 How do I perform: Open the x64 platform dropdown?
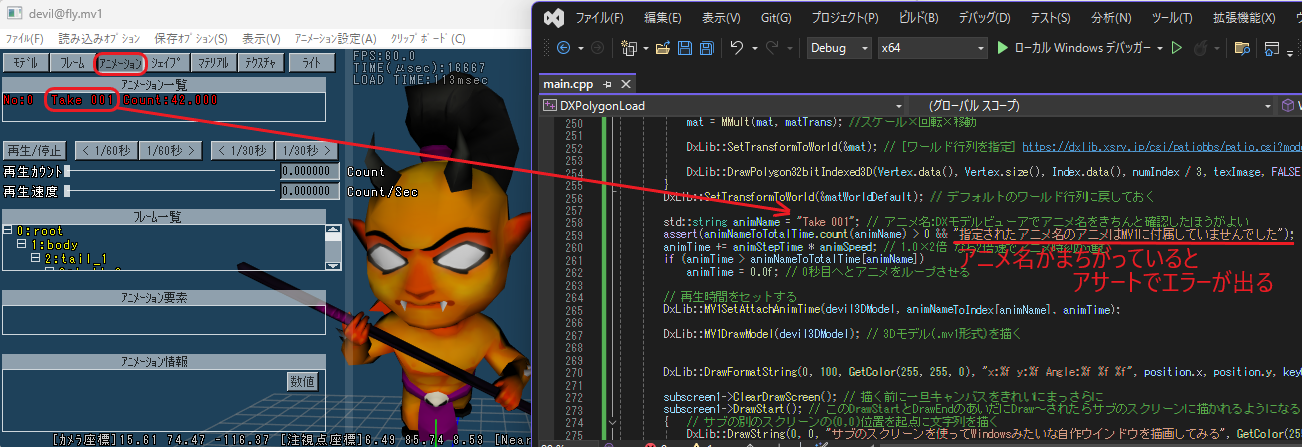(x=931, y=48)
